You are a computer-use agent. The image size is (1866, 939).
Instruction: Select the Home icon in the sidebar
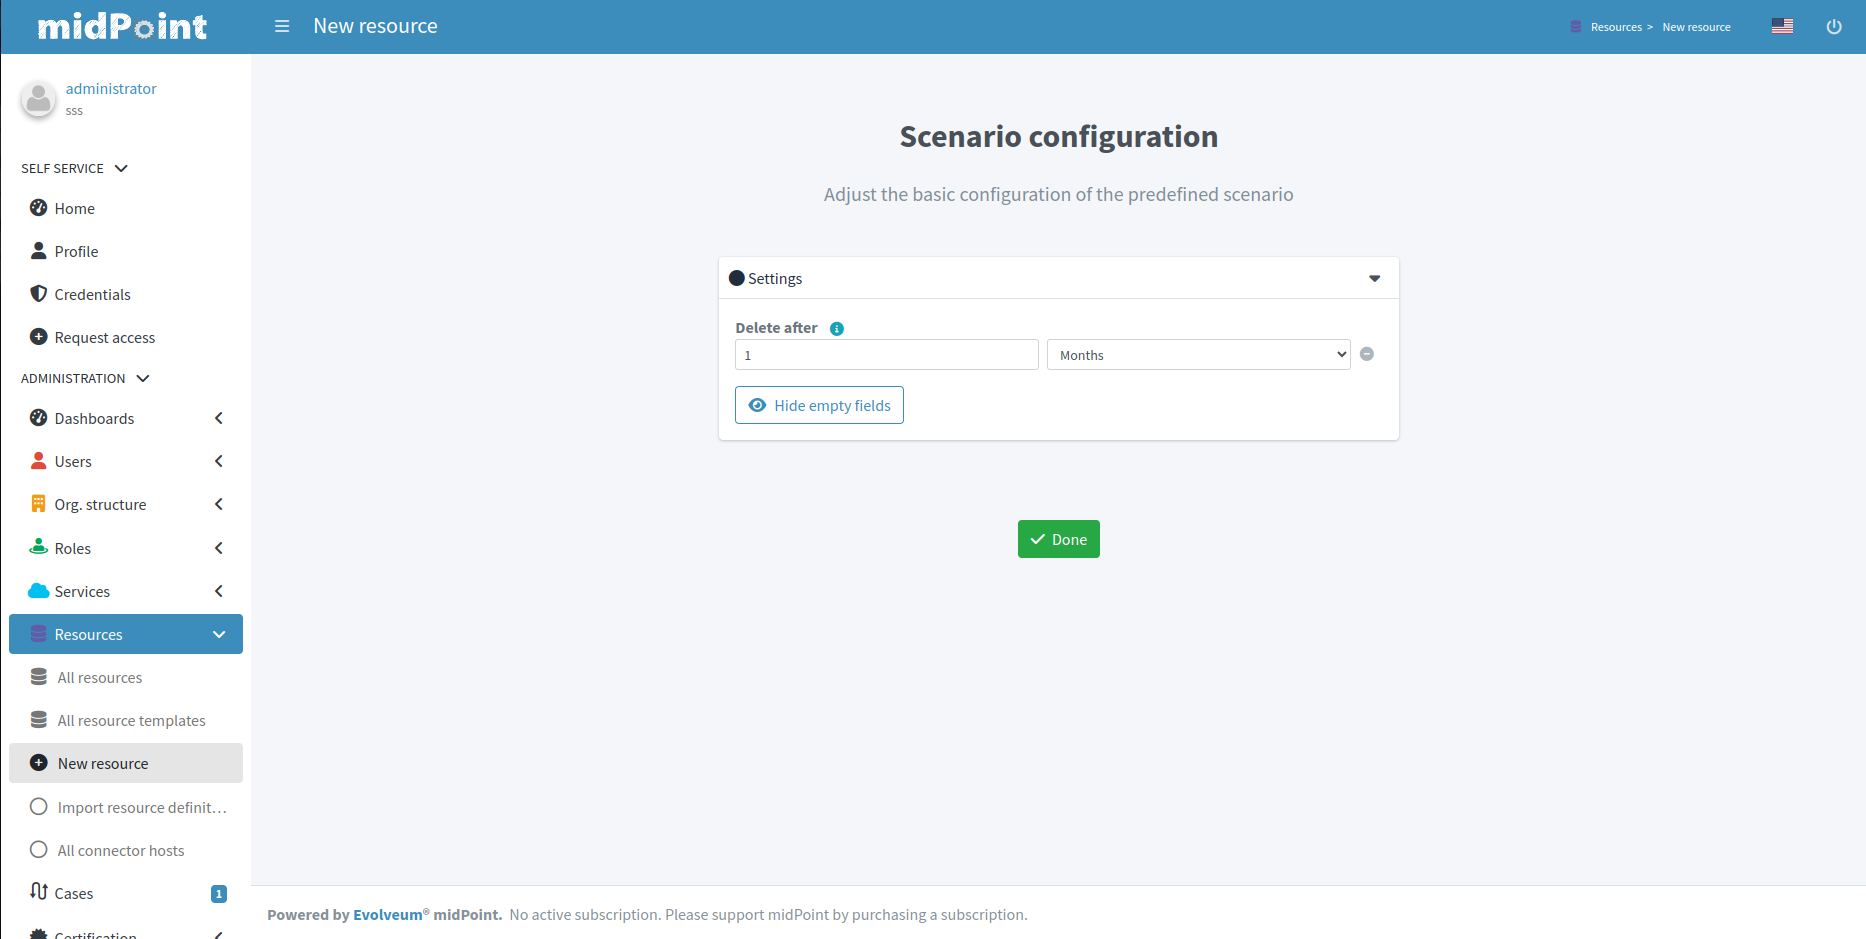38,208
